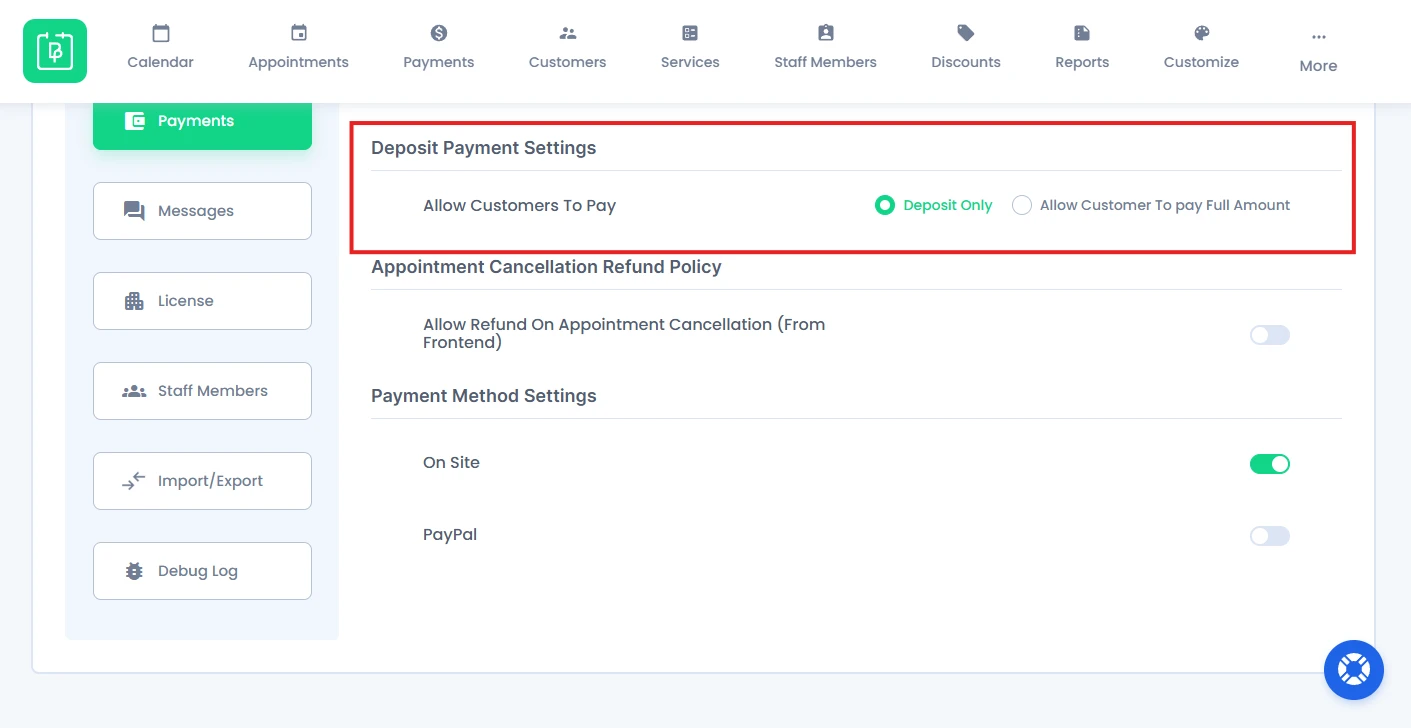
Task: Click the Appointments calendar icon
Action: pos(299,33)
